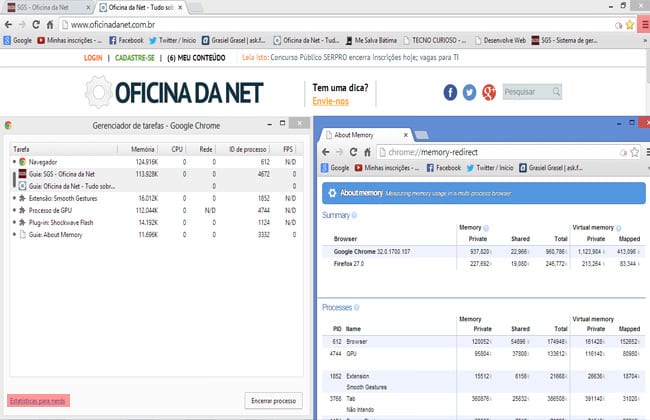Image resolution: width=650 pixels, height=420 pixels.
Task: Click the Envie-nos link
Action: [x=330, y=101]
